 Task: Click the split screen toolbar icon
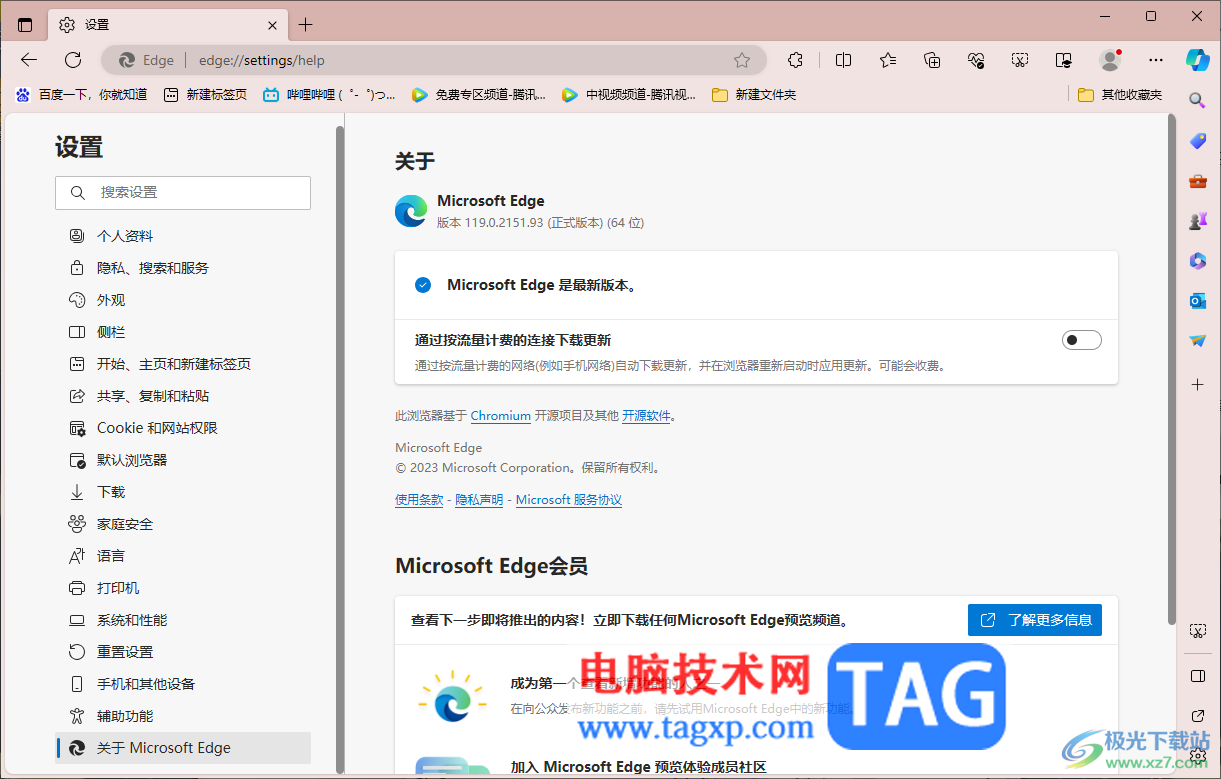pyautogui.click(x=843, y=60)
